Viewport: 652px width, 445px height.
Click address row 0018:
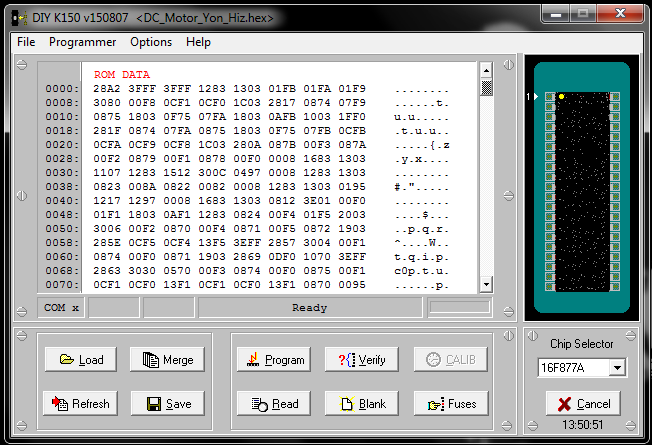(x=62, y=131)
